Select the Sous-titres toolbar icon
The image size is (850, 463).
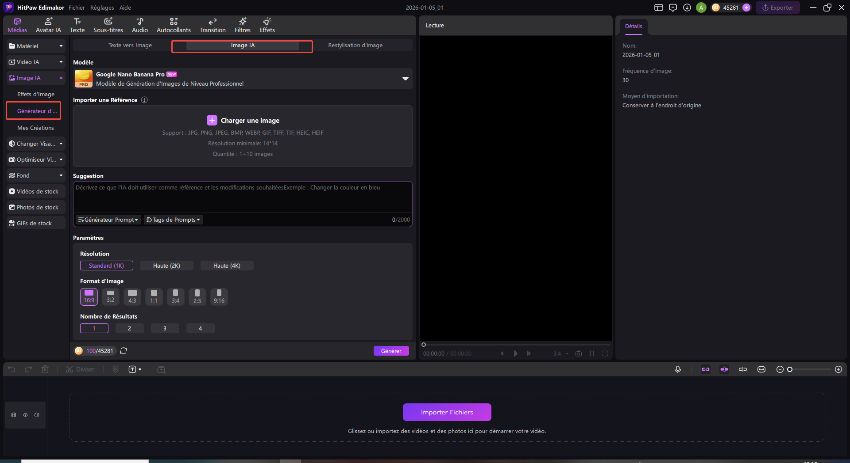105,24
